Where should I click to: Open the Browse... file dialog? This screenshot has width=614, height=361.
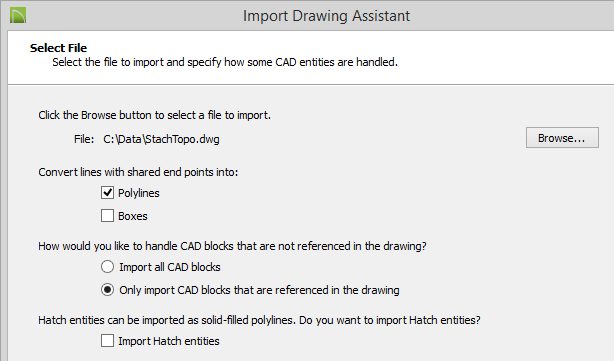(x=562, y=137)
